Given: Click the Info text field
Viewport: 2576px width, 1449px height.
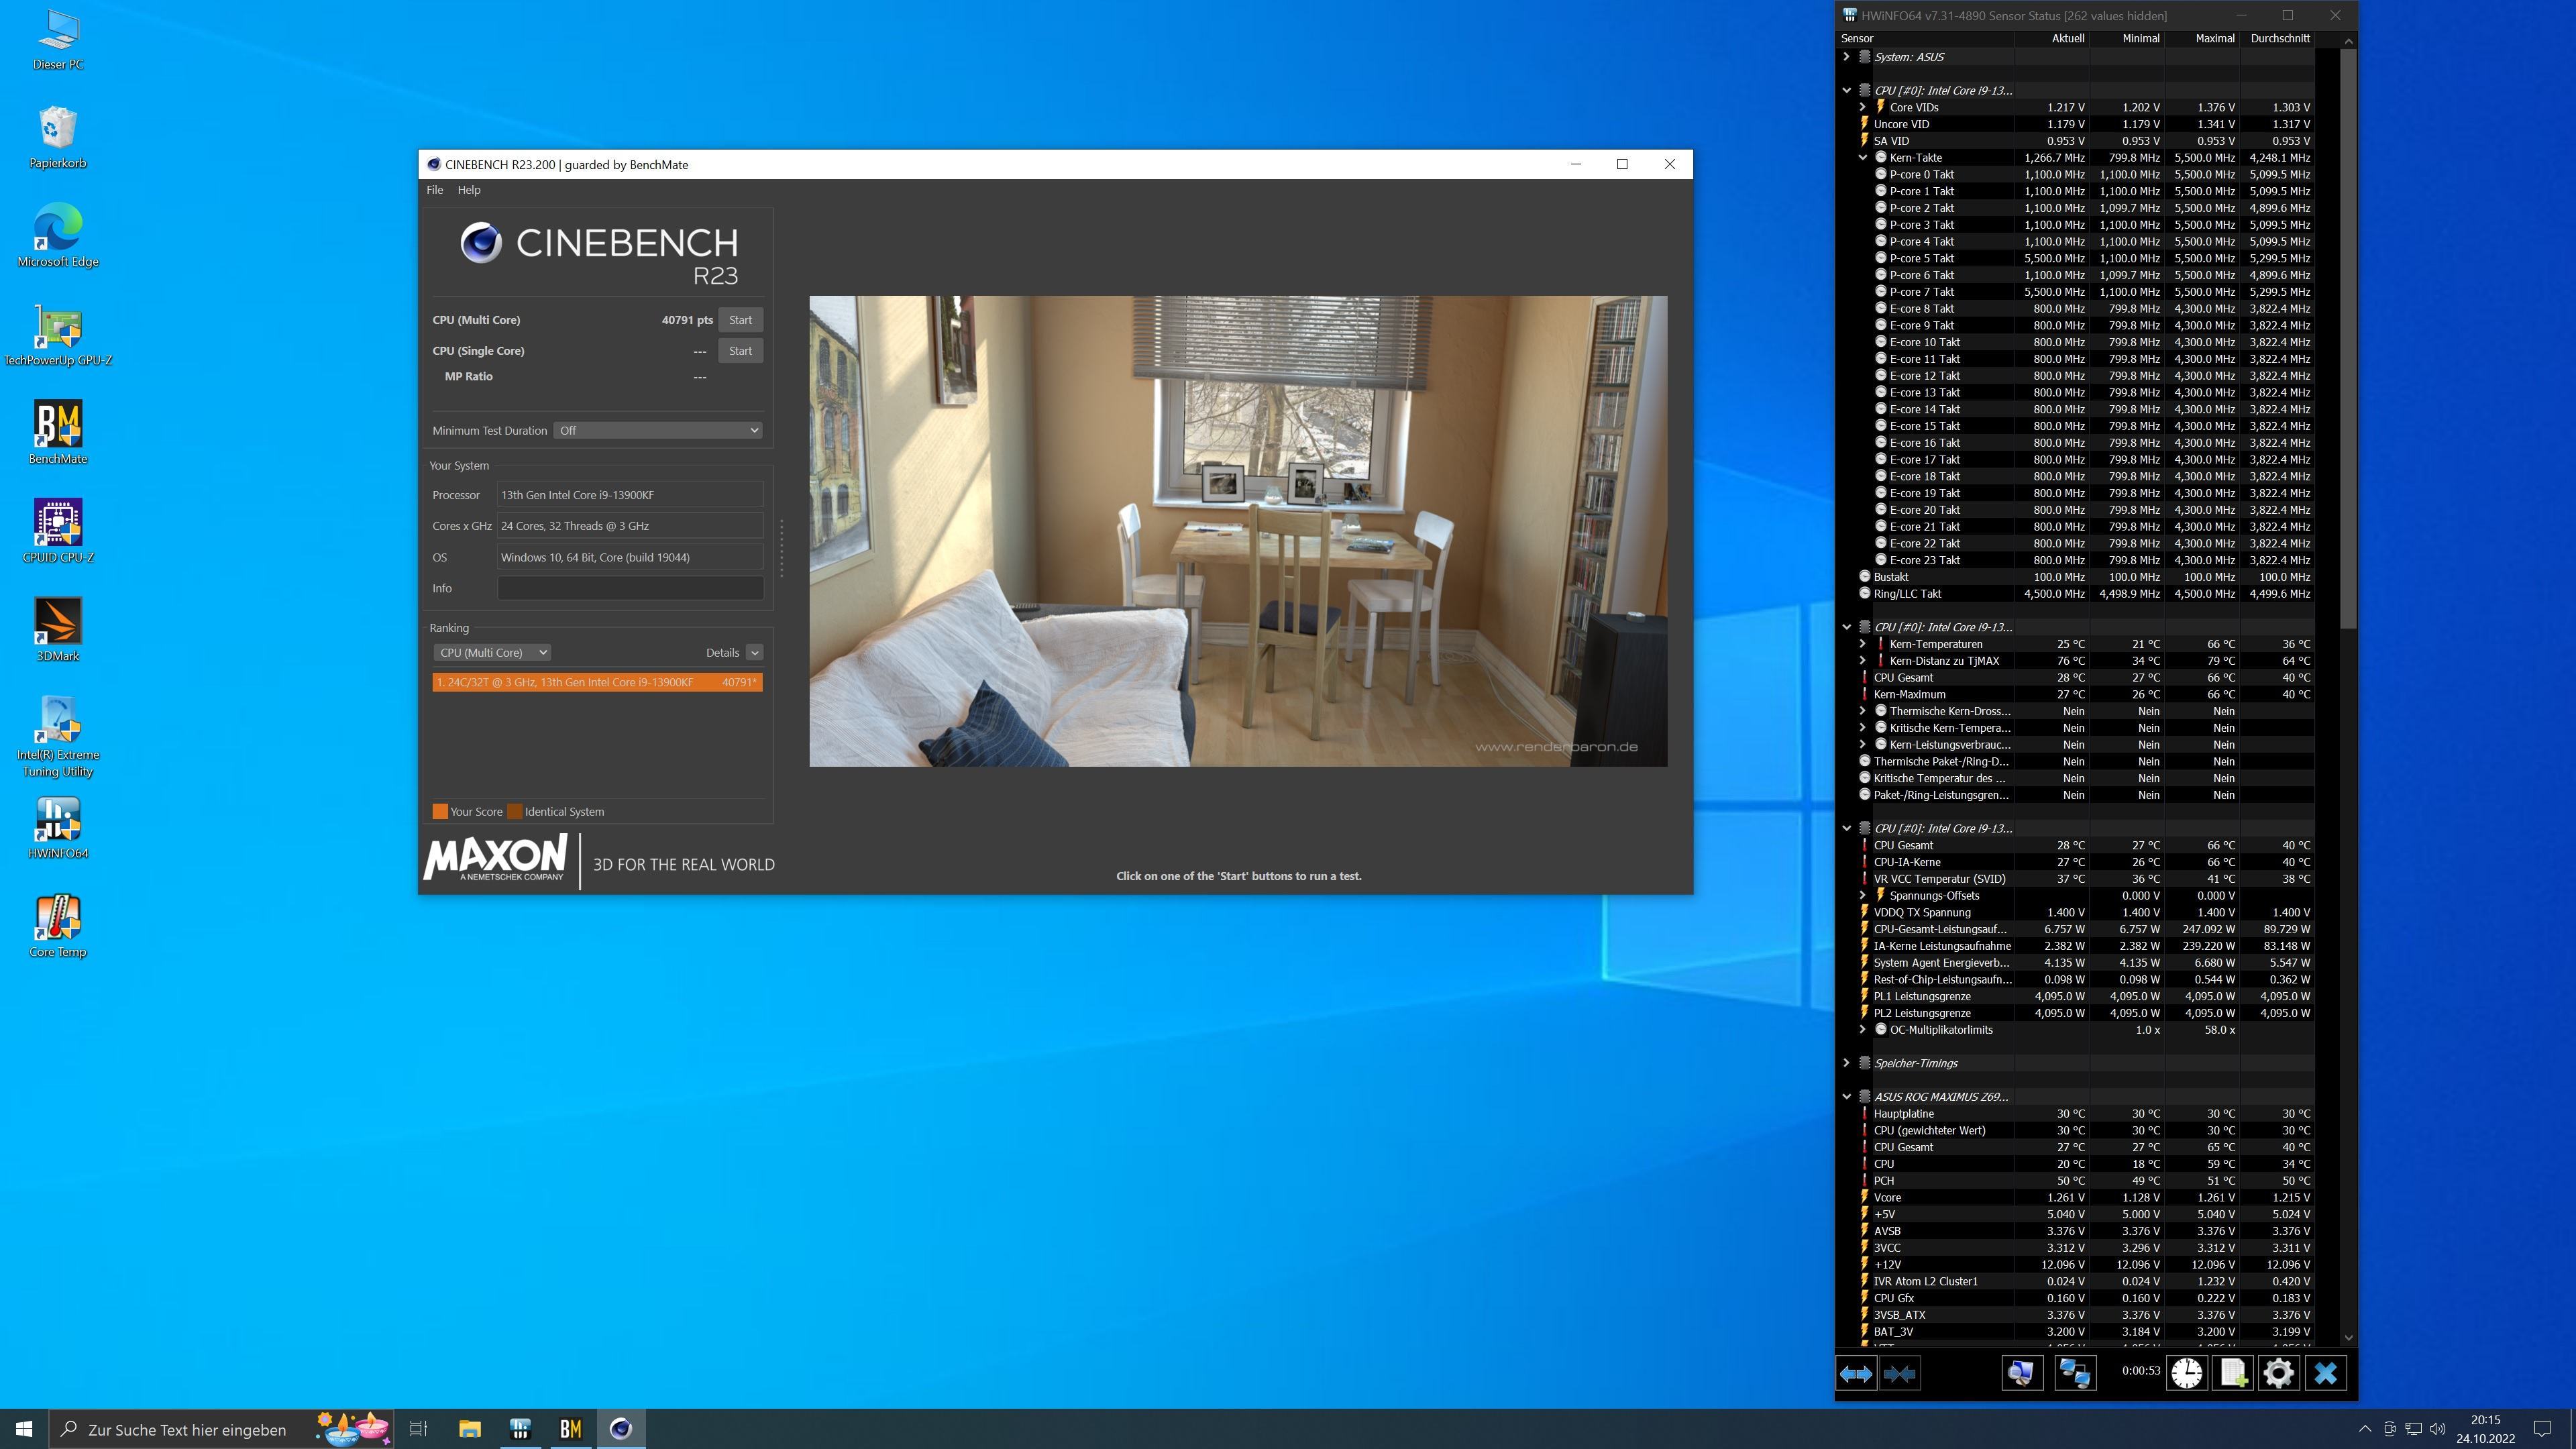Looking at the screenshot, I should 630,589.
